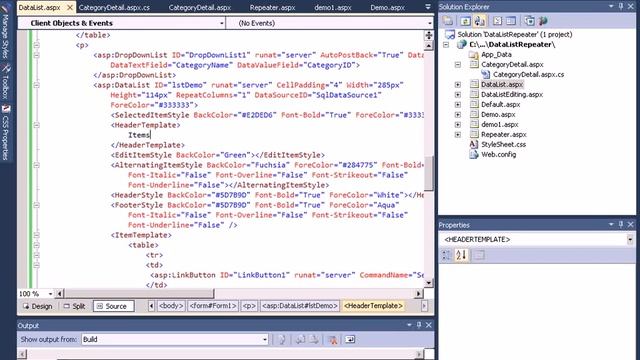The image size is (640, 360).
Task: Select App_Data folder in Solution Explorer
Action: [496, 54]
